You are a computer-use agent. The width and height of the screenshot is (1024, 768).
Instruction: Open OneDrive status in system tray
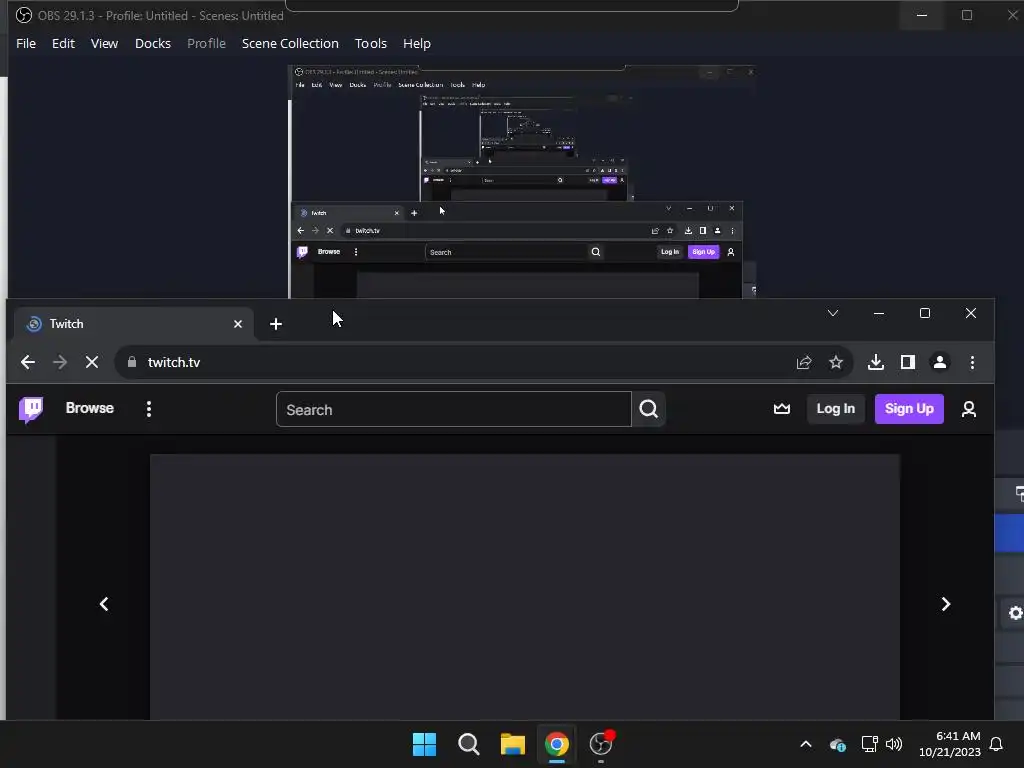click(838, 744)
